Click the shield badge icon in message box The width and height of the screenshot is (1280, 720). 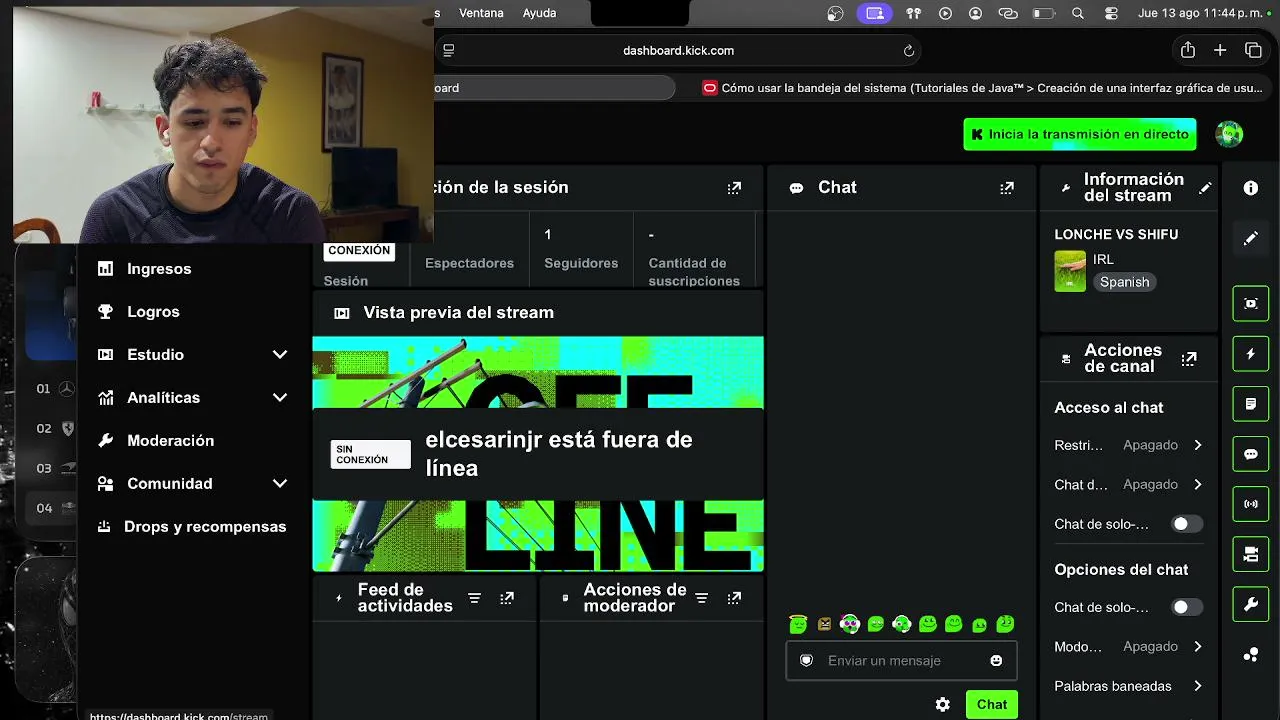click(x=806, y=661)
